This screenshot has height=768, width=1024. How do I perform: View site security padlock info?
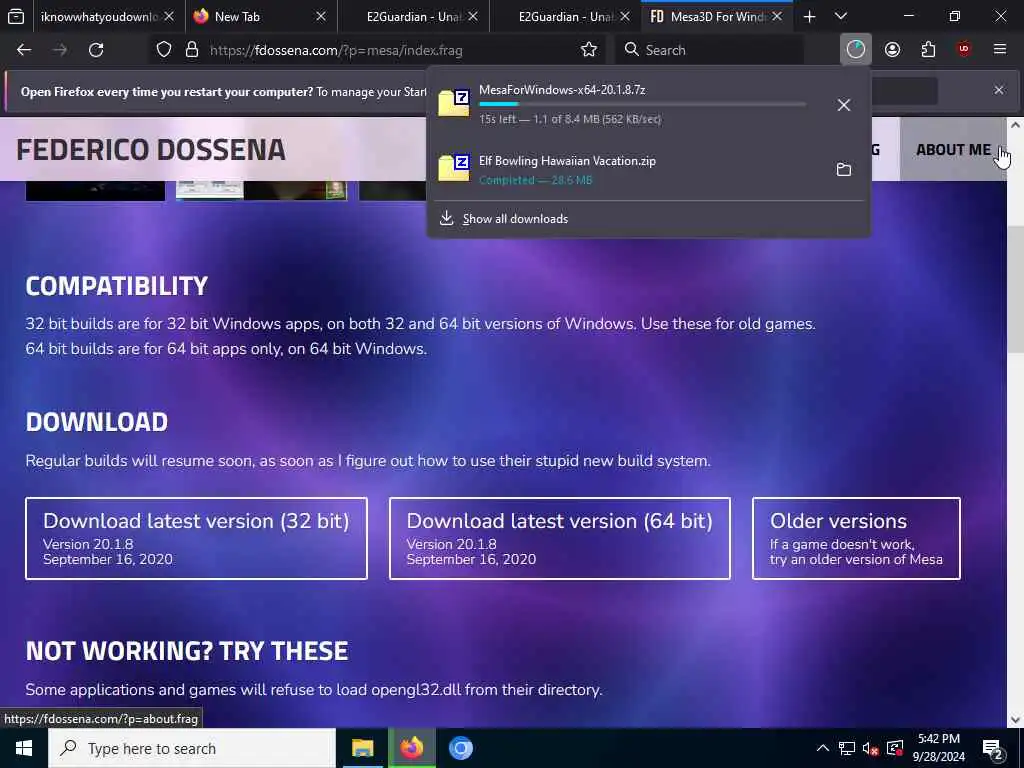(x=192, y=50)
